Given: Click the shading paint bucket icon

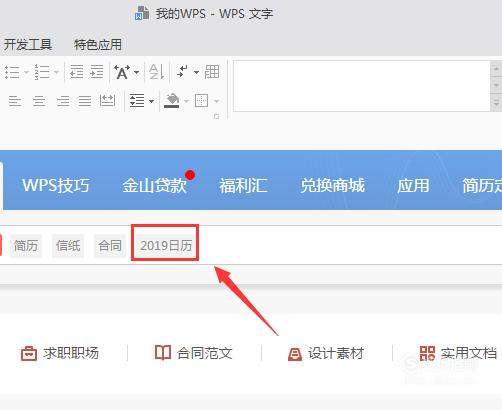Looking at the screenshot, I should tap(172, 101).
